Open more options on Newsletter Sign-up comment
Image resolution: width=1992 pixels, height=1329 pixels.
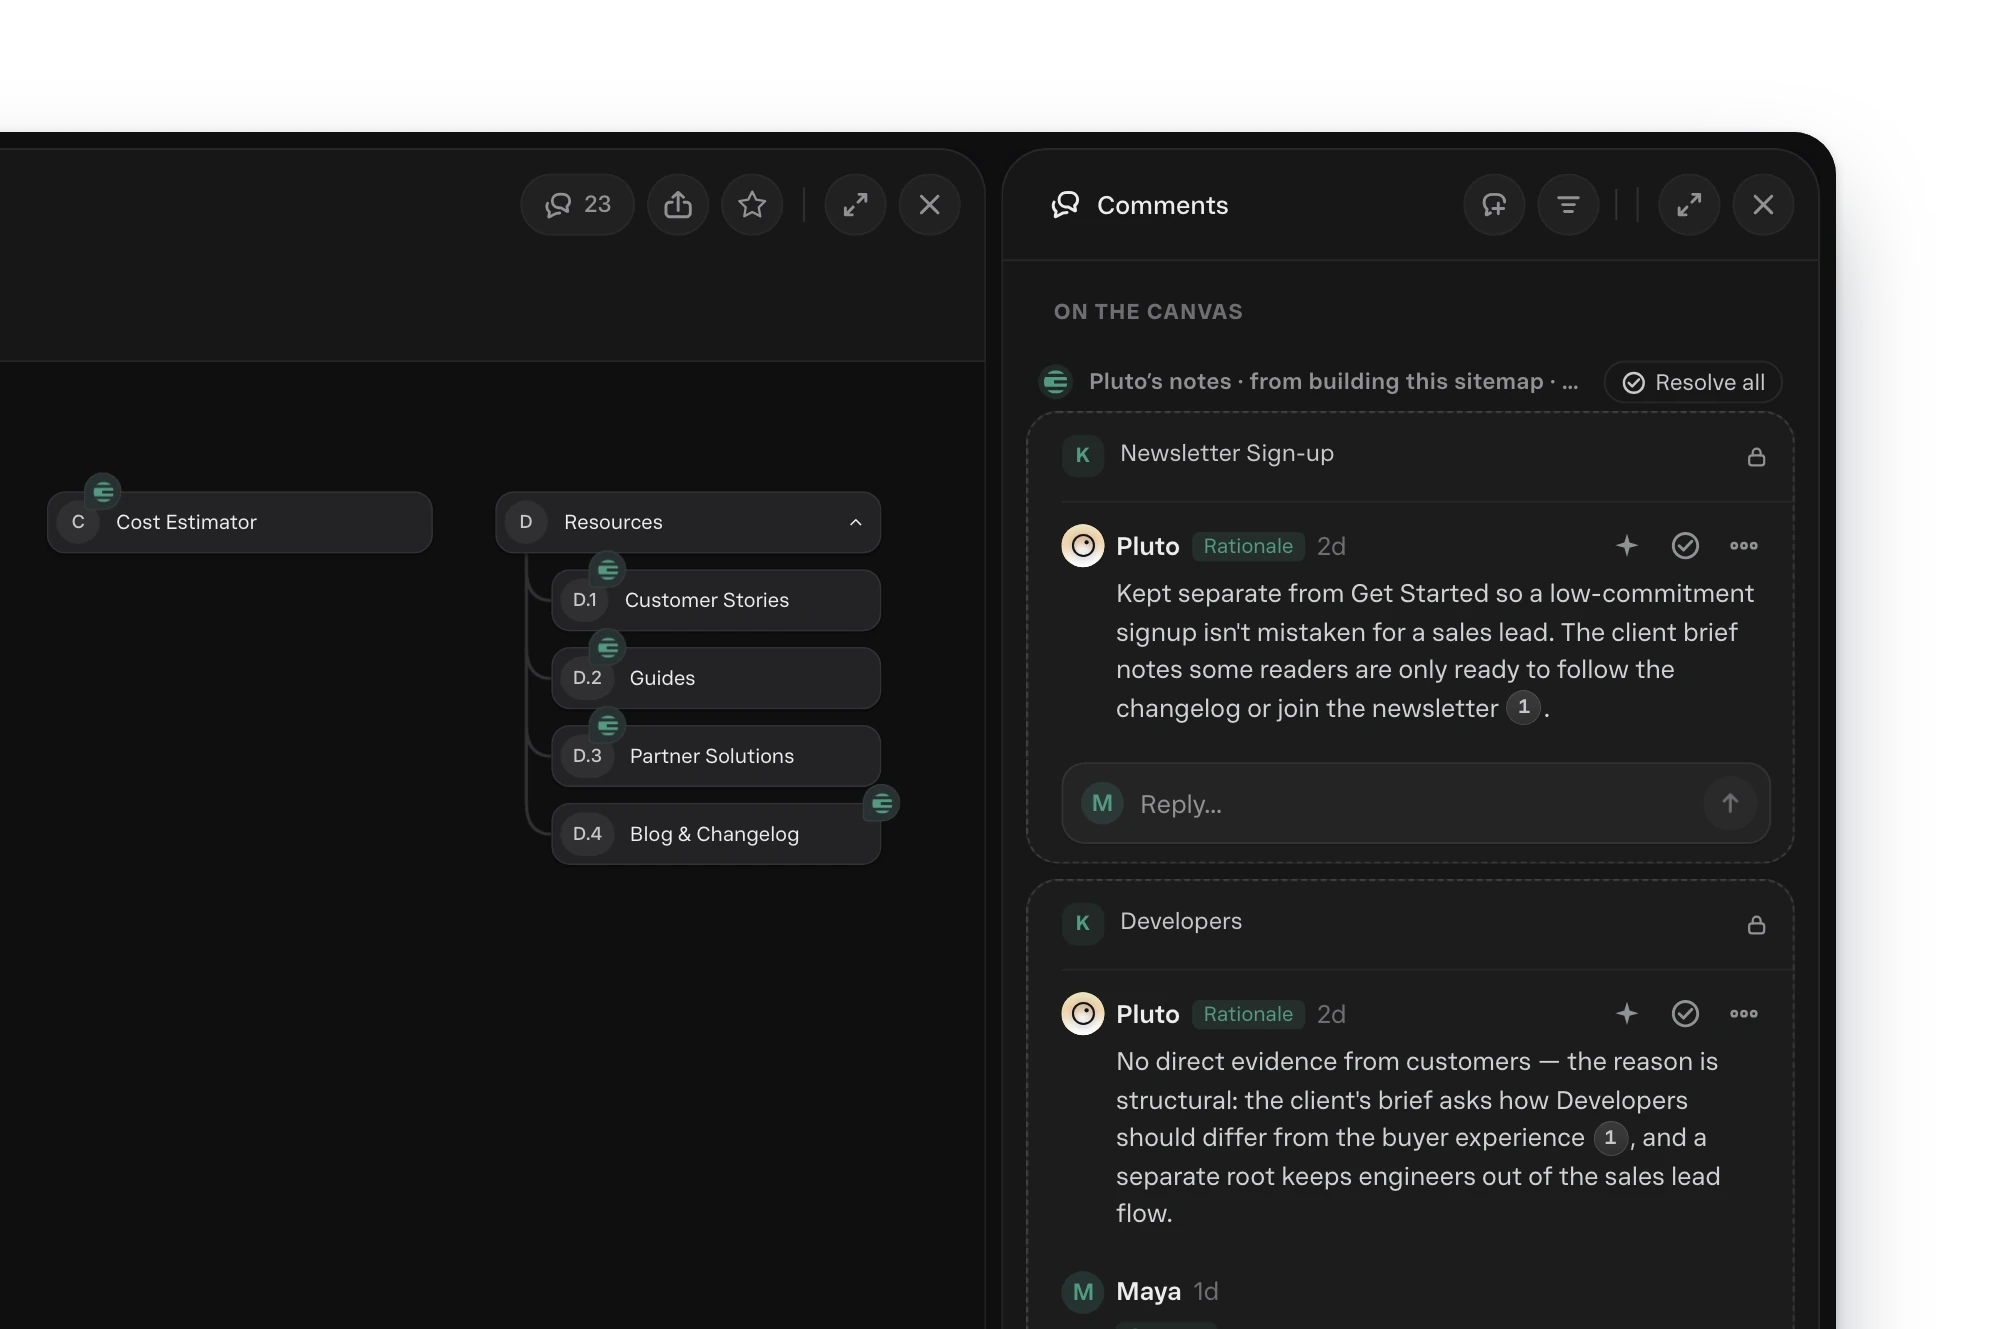click(x=1744, y=545)
